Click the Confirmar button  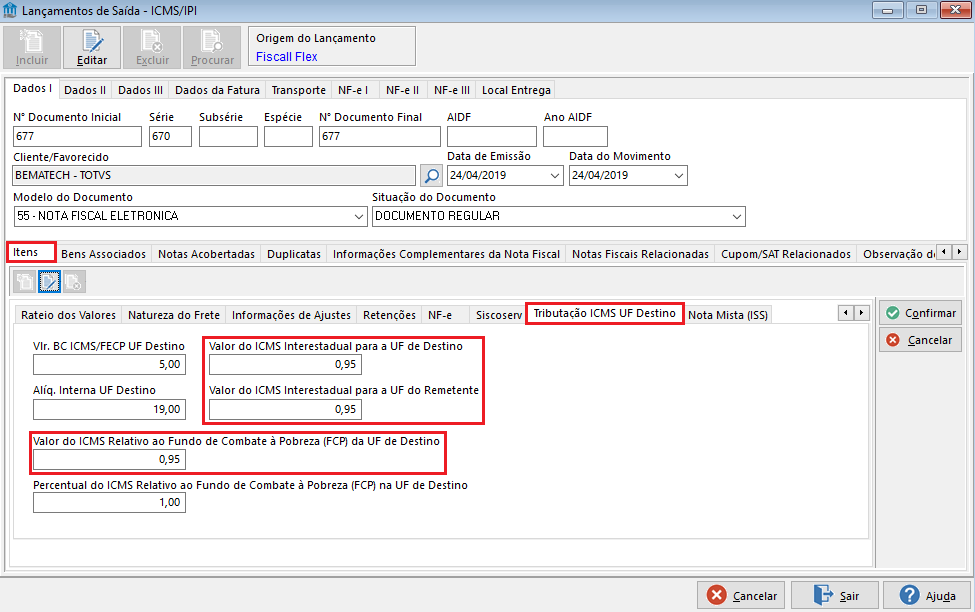coord(920,313)
